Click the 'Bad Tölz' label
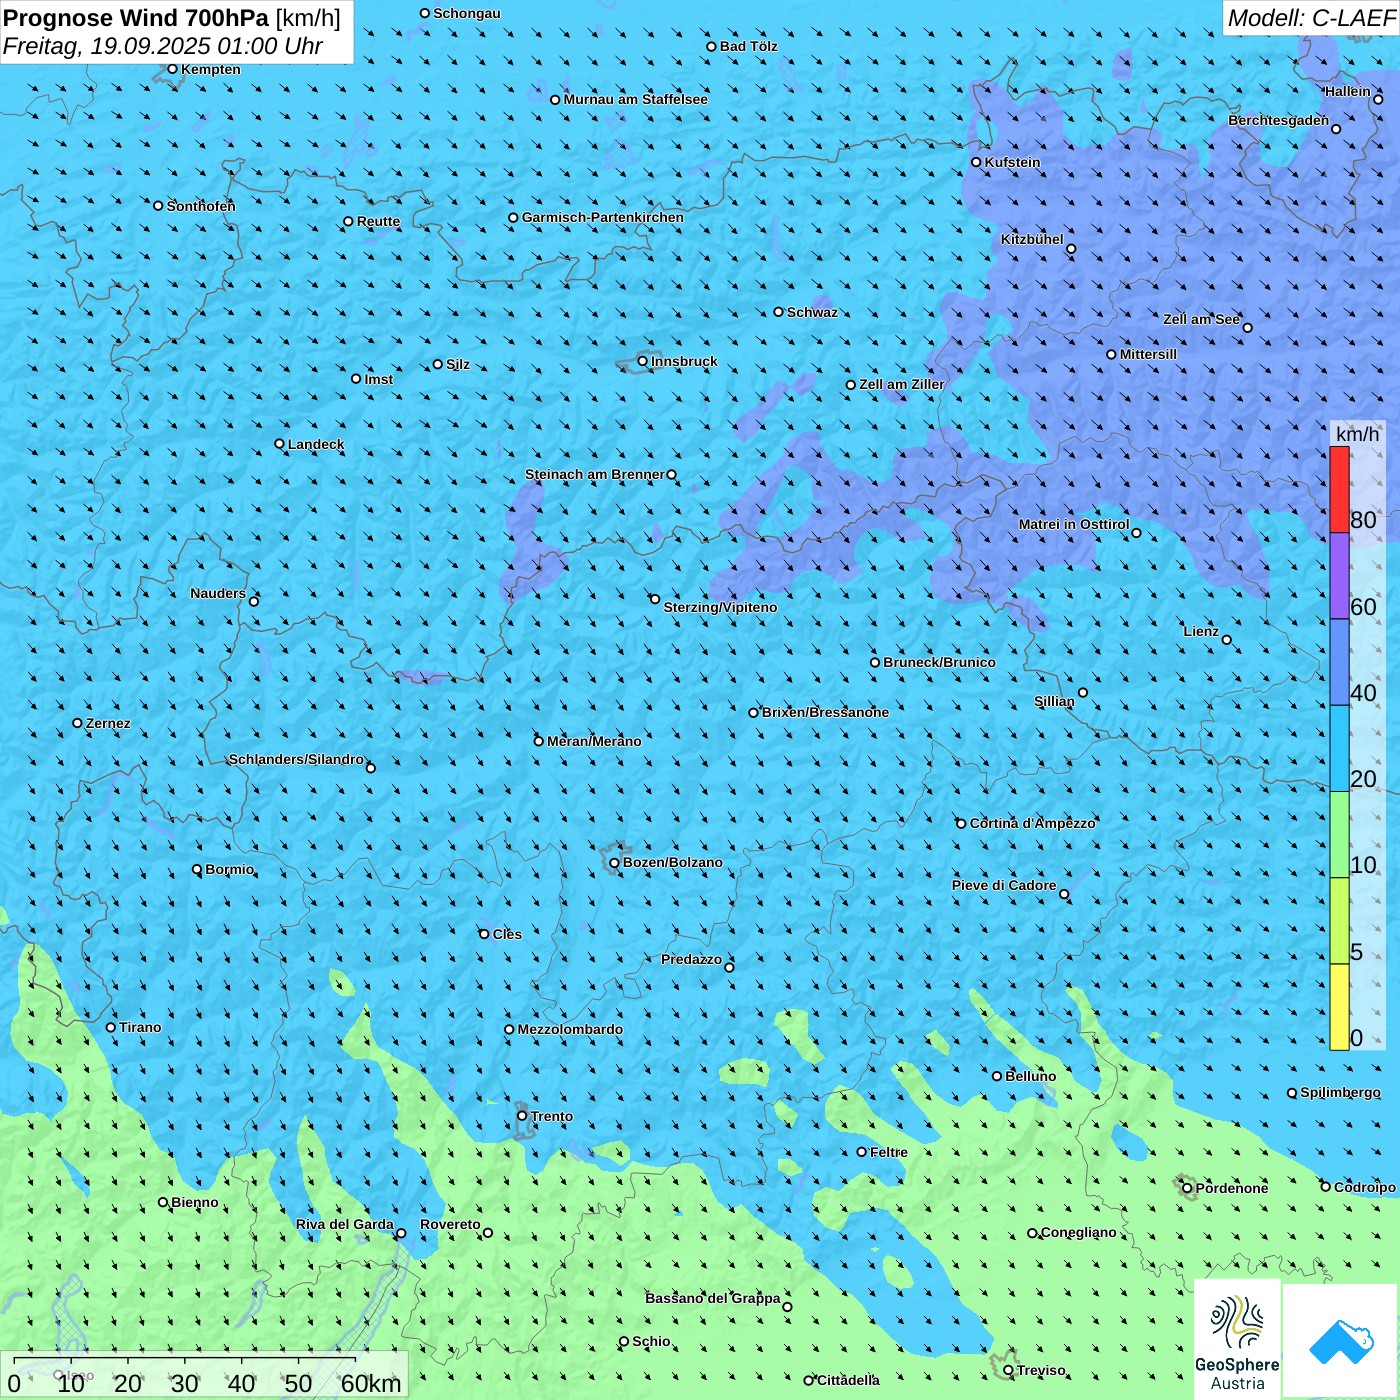 click(749, 46)
